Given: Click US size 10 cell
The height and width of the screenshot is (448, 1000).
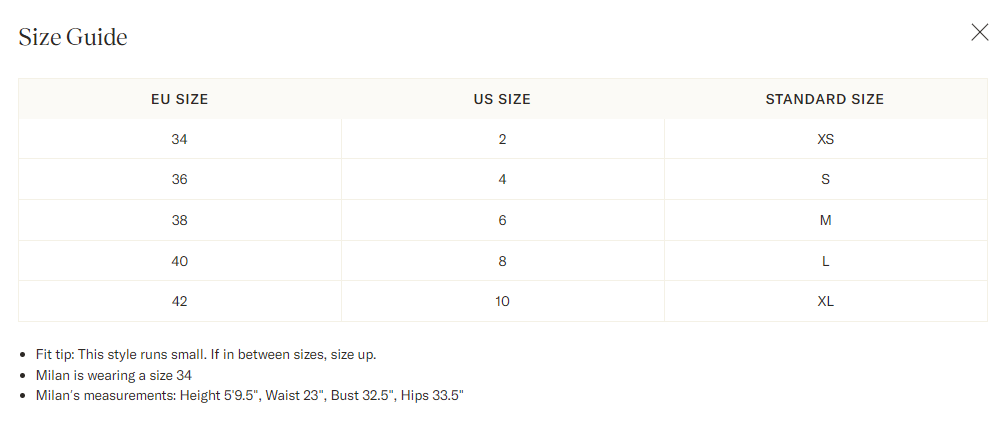Looking at the screenshot, I should tap(503, 301).
